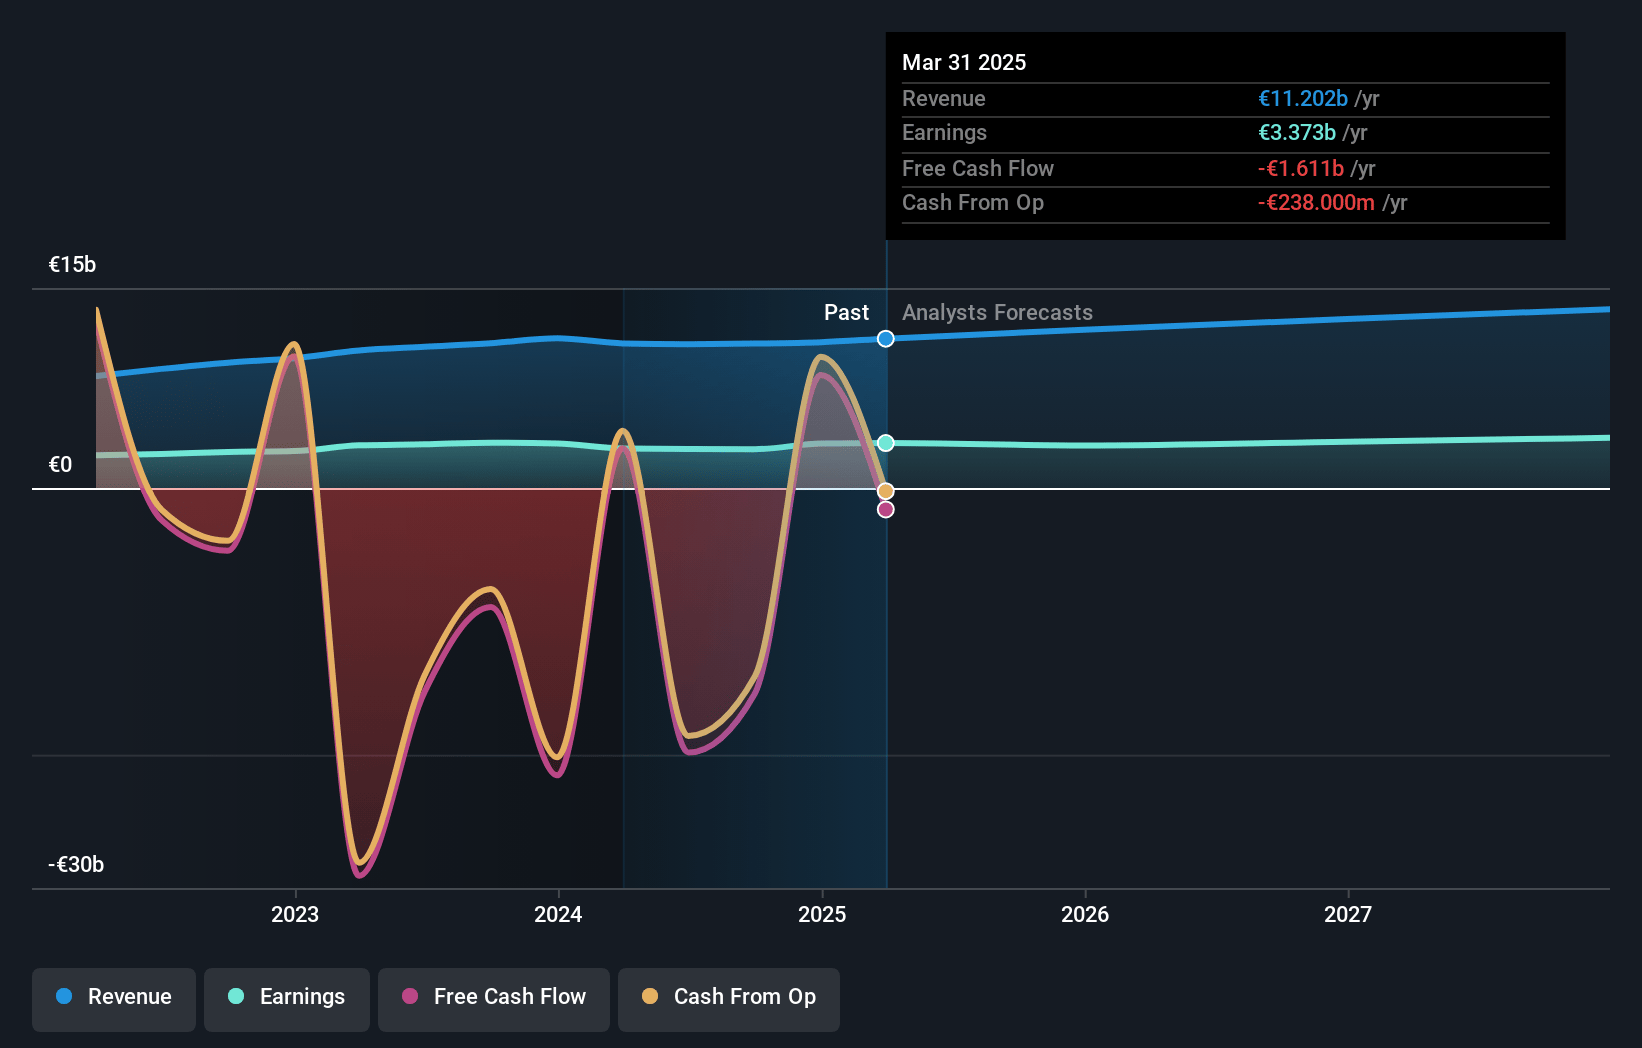The height and width of the screenshot is (1048, 1642).
Task: Click the Past label on chart
Action: [x=846, y=313]
